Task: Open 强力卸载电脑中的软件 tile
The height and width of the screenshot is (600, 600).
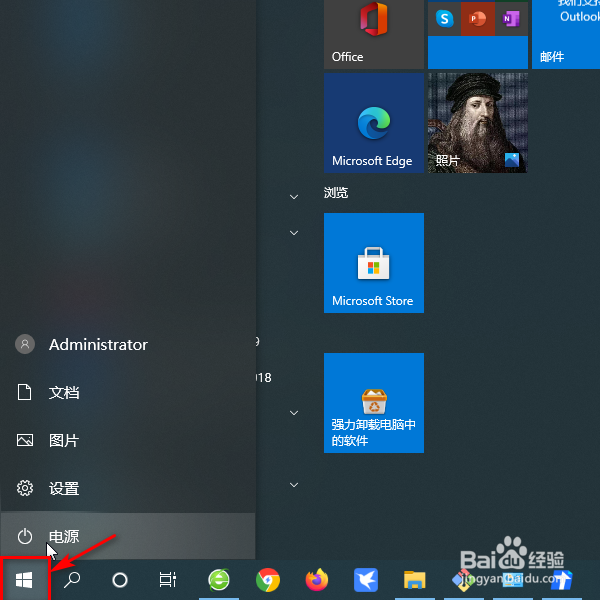Action: coord(373,403)
